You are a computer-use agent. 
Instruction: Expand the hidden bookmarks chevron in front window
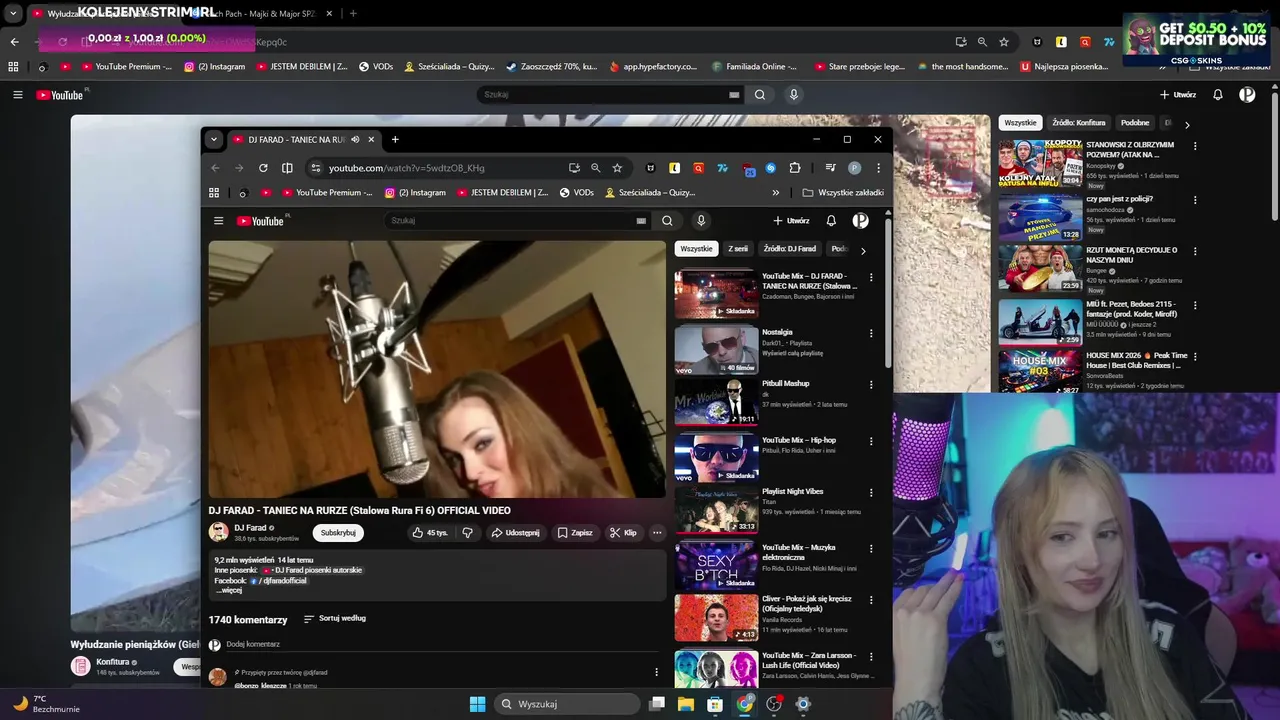(x=775, y=192)
